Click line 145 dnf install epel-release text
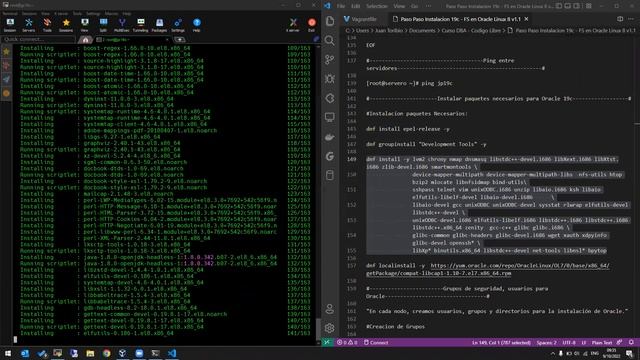This screenshot has height=360, width=640. [x=408, y=129]
